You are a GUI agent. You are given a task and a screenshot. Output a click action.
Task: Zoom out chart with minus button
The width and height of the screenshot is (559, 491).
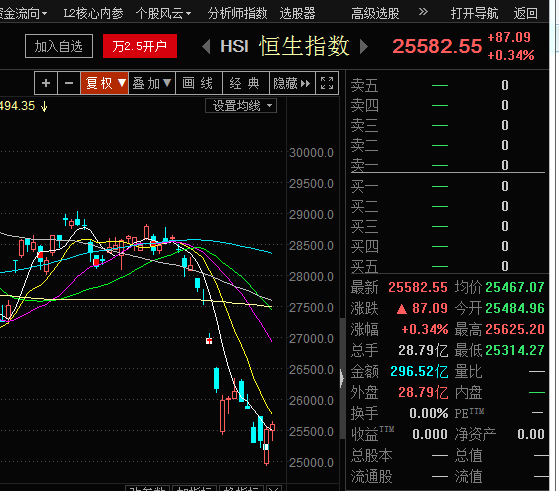tap(69, 83)
